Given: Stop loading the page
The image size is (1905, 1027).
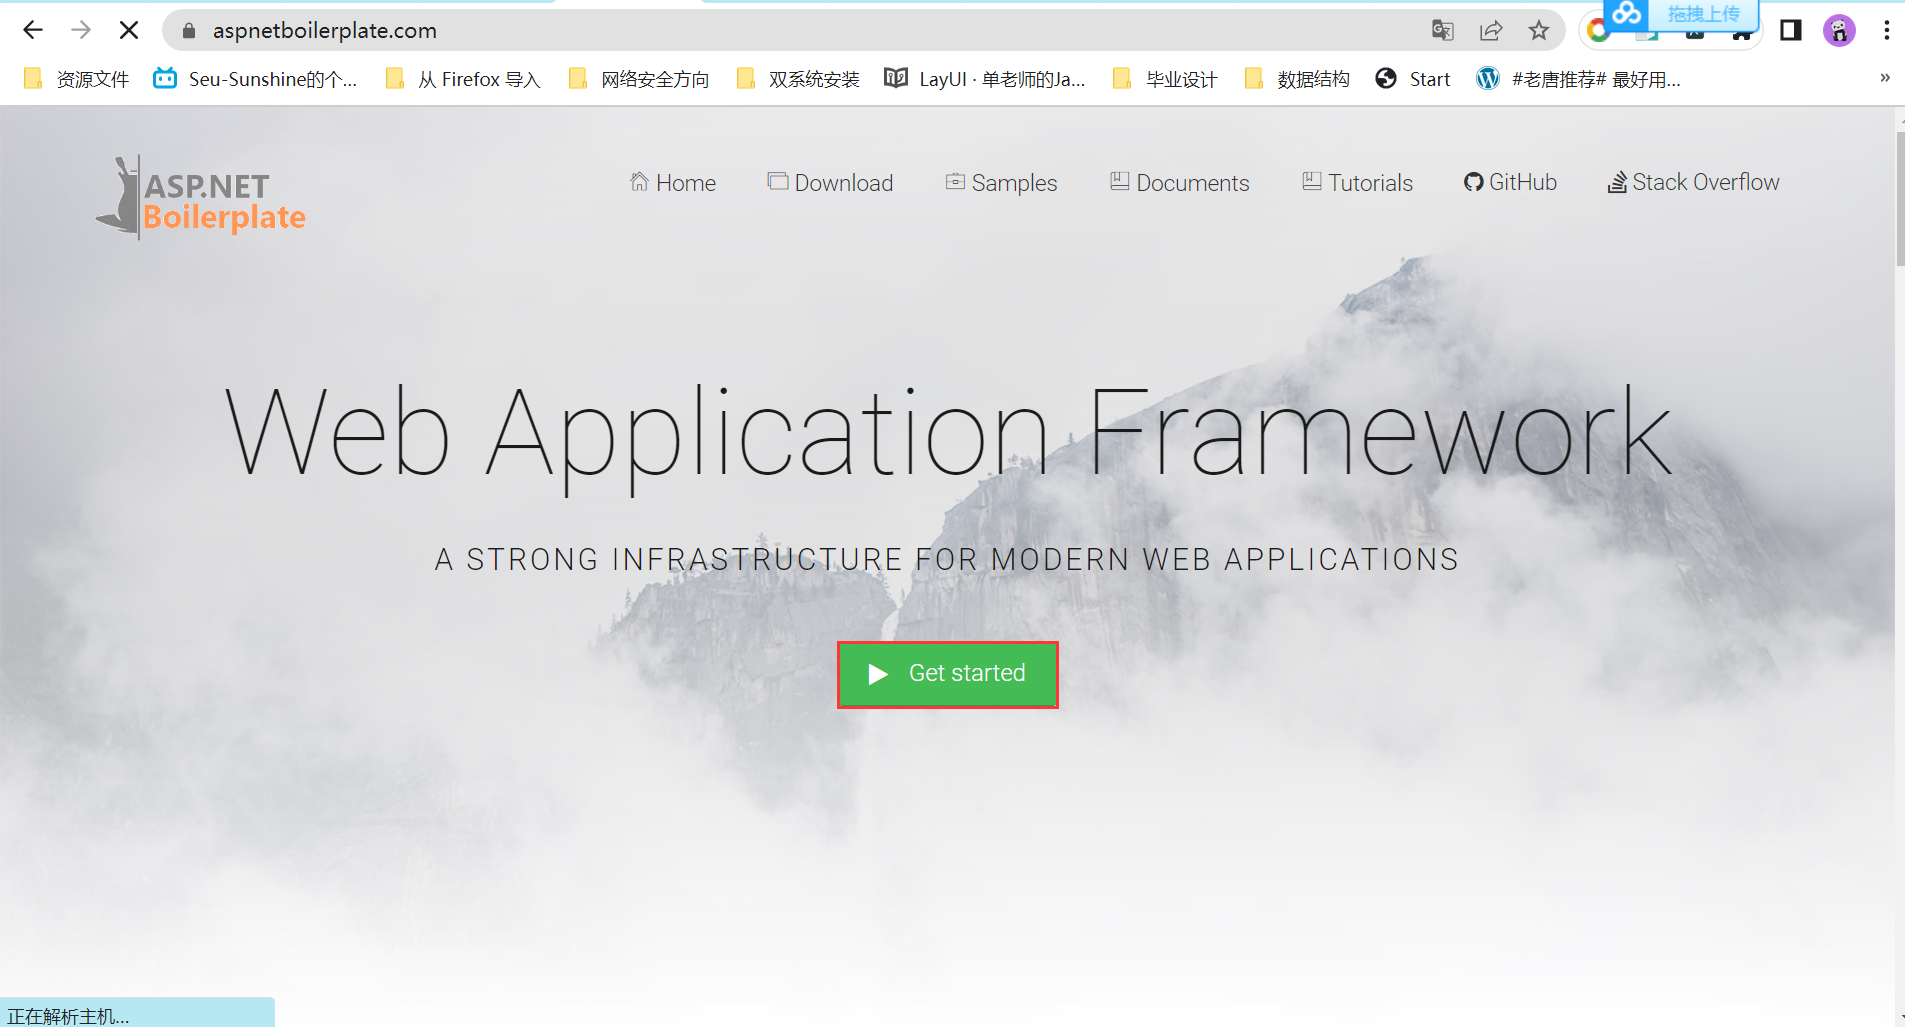Looking at the screenshot, I should tap(129, 30).
